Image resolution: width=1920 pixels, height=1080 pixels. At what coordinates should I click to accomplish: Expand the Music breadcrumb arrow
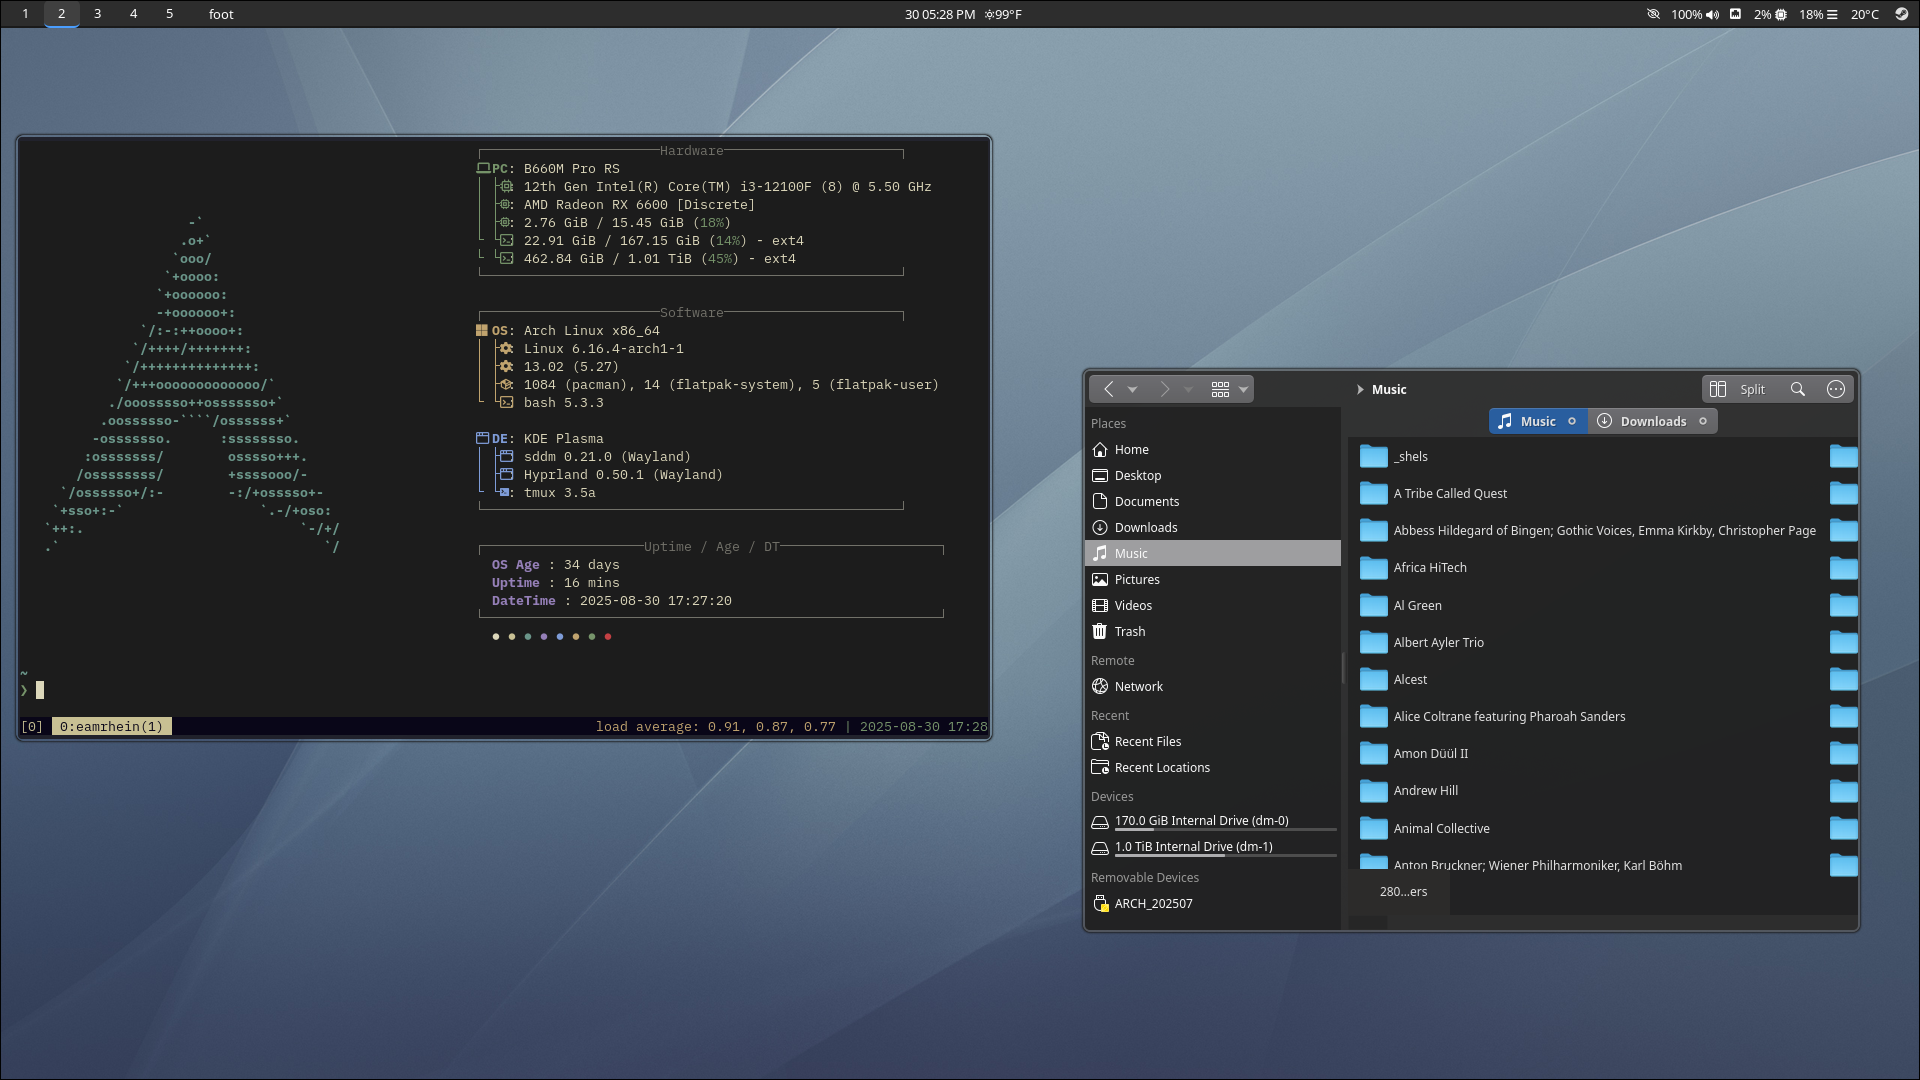1360,390
